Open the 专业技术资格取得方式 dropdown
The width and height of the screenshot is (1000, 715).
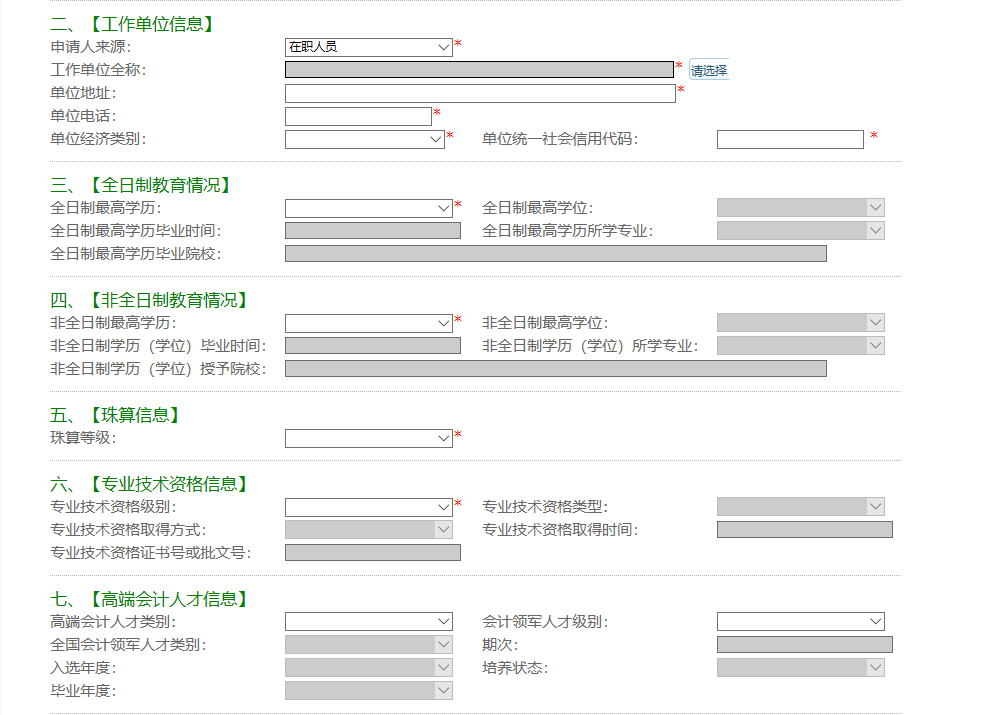368,529
